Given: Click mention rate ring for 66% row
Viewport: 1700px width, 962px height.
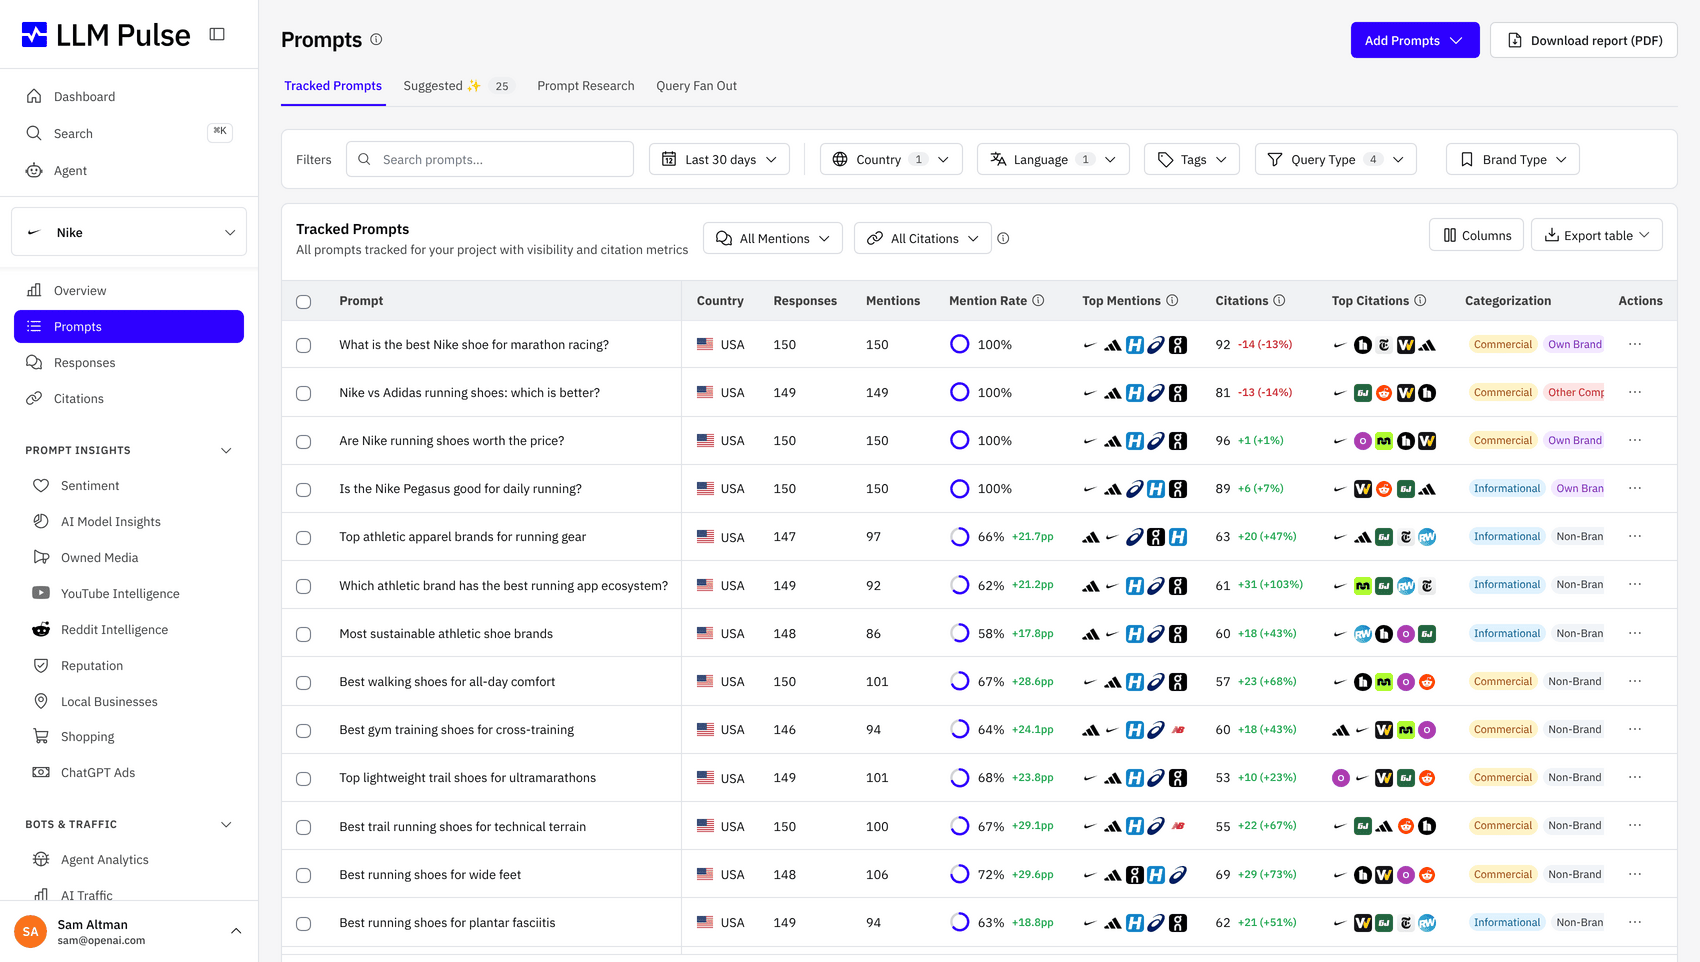Looking at the screenshot, I should point(959,536).
